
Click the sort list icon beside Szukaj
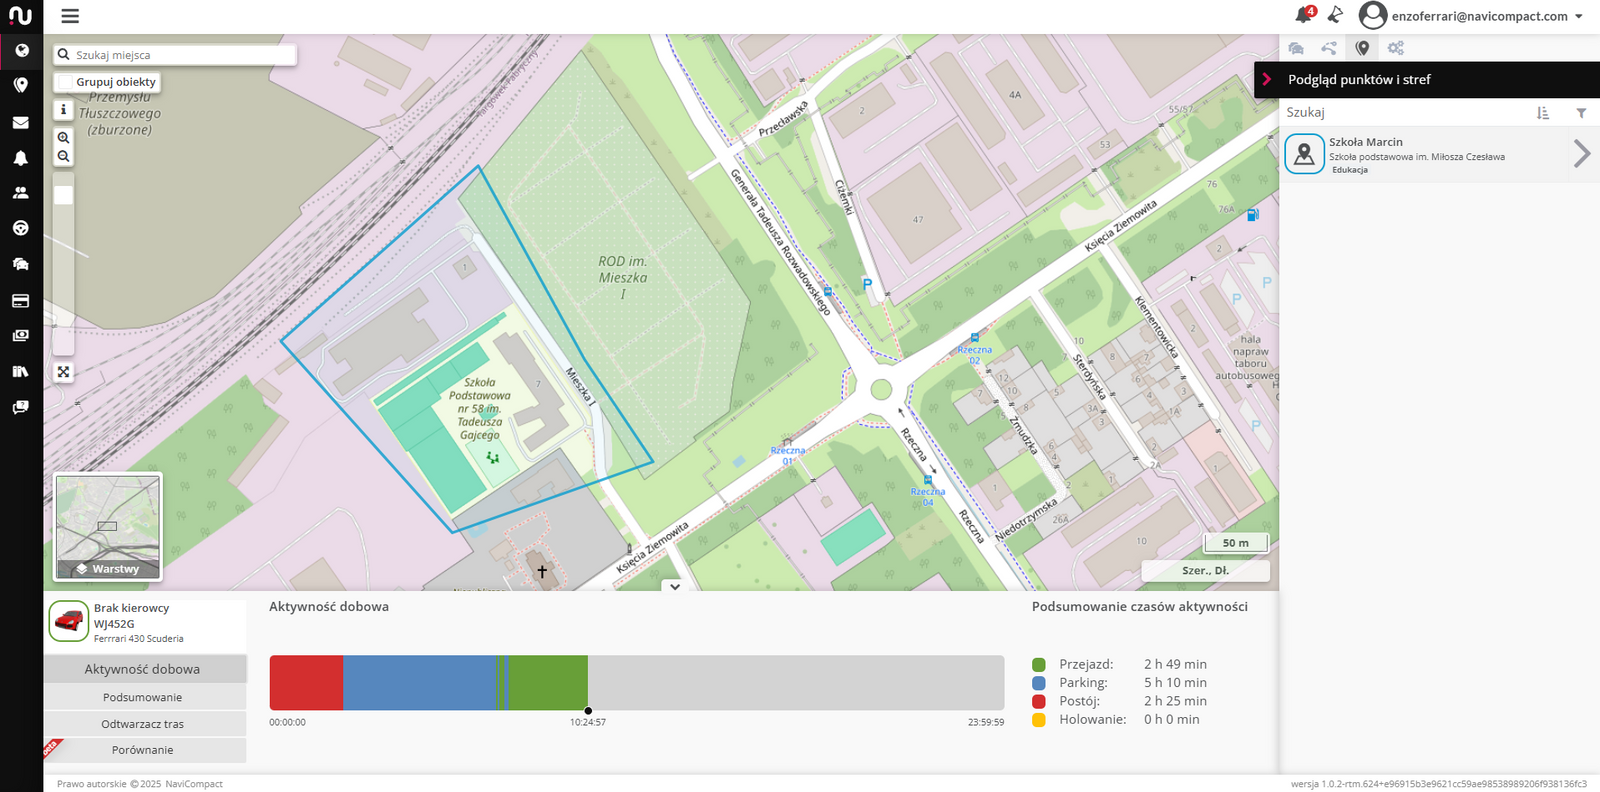(1543, 113)
